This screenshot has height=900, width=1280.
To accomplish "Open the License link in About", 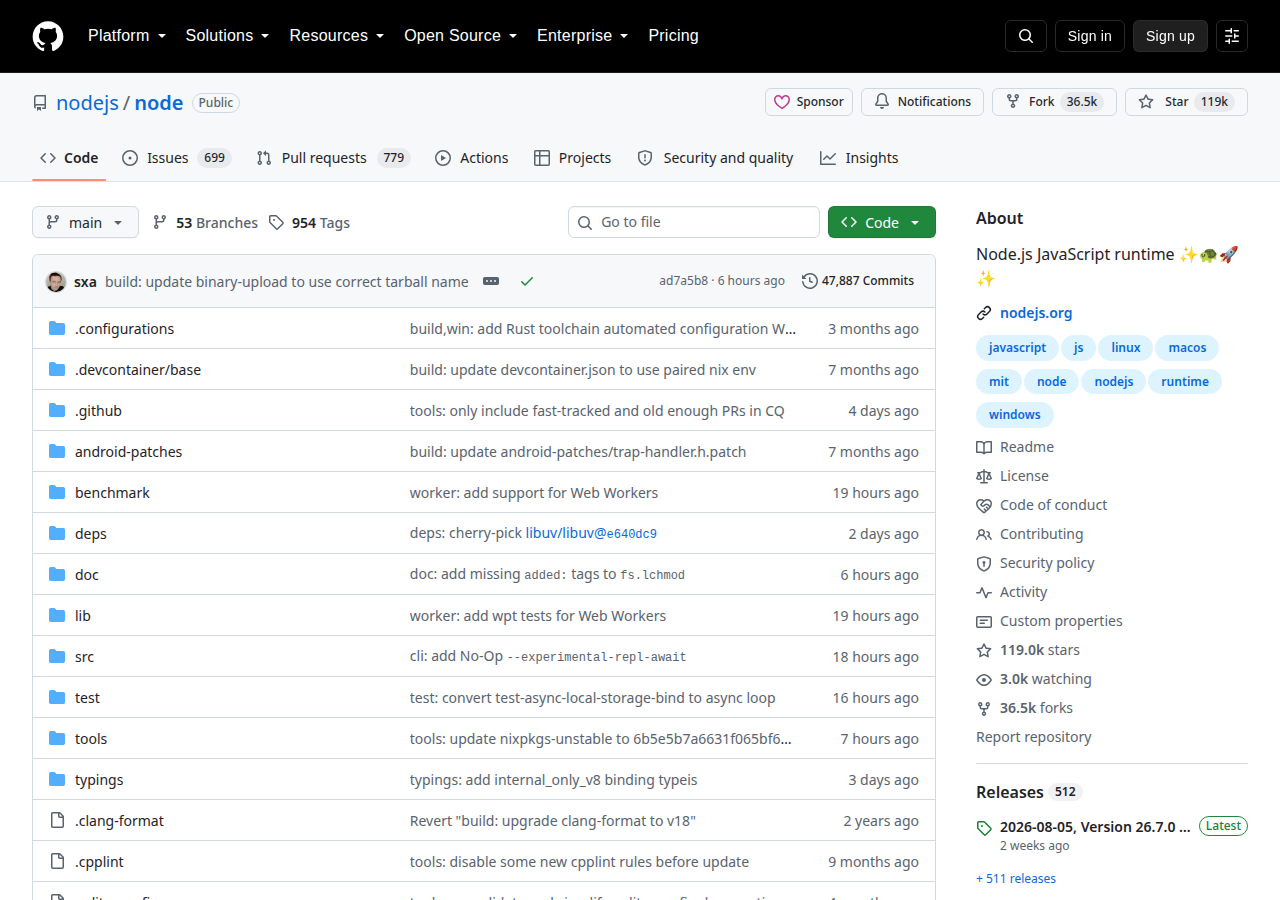I will (1012, 476).
